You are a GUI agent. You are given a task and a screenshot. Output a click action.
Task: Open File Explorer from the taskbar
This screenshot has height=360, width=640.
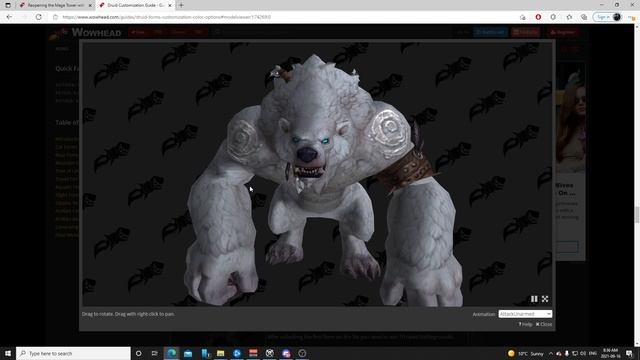pyautogui.click(x=220, y=353)
